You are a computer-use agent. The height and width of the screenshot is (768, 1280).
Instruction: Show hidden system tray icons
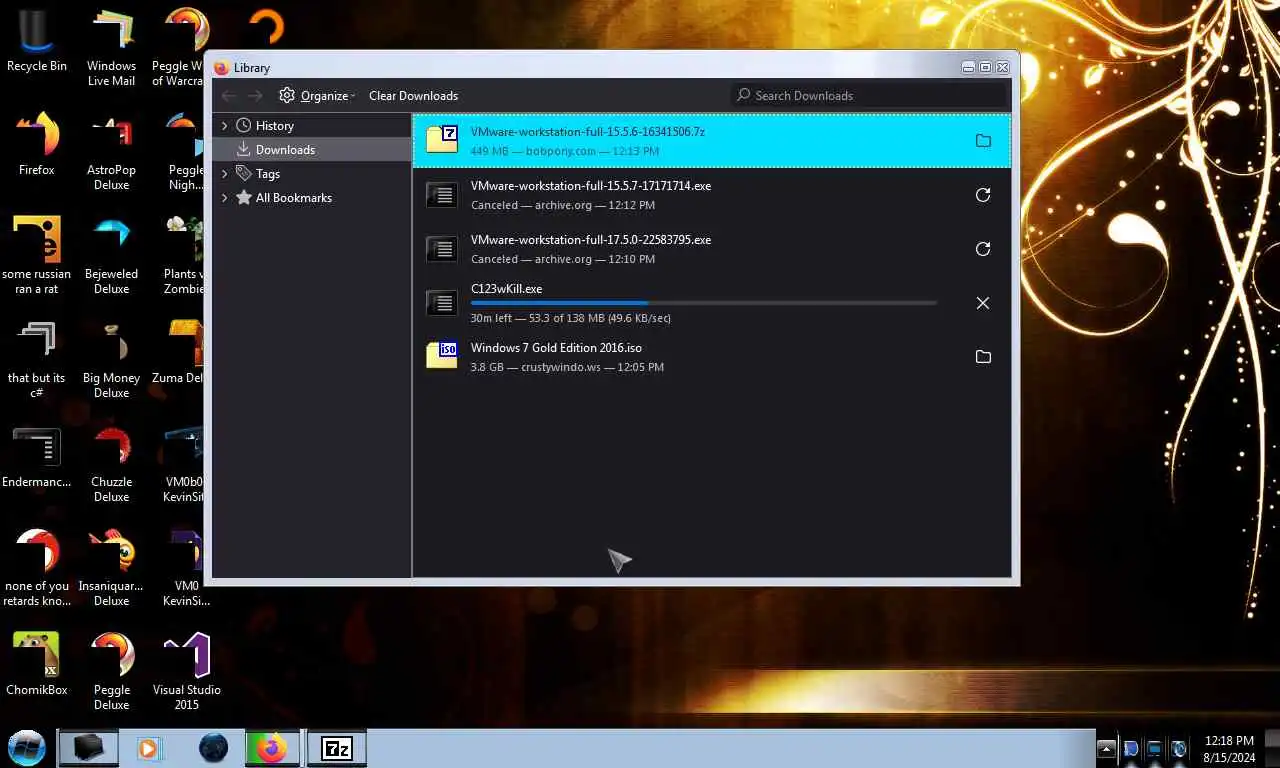1106,748
